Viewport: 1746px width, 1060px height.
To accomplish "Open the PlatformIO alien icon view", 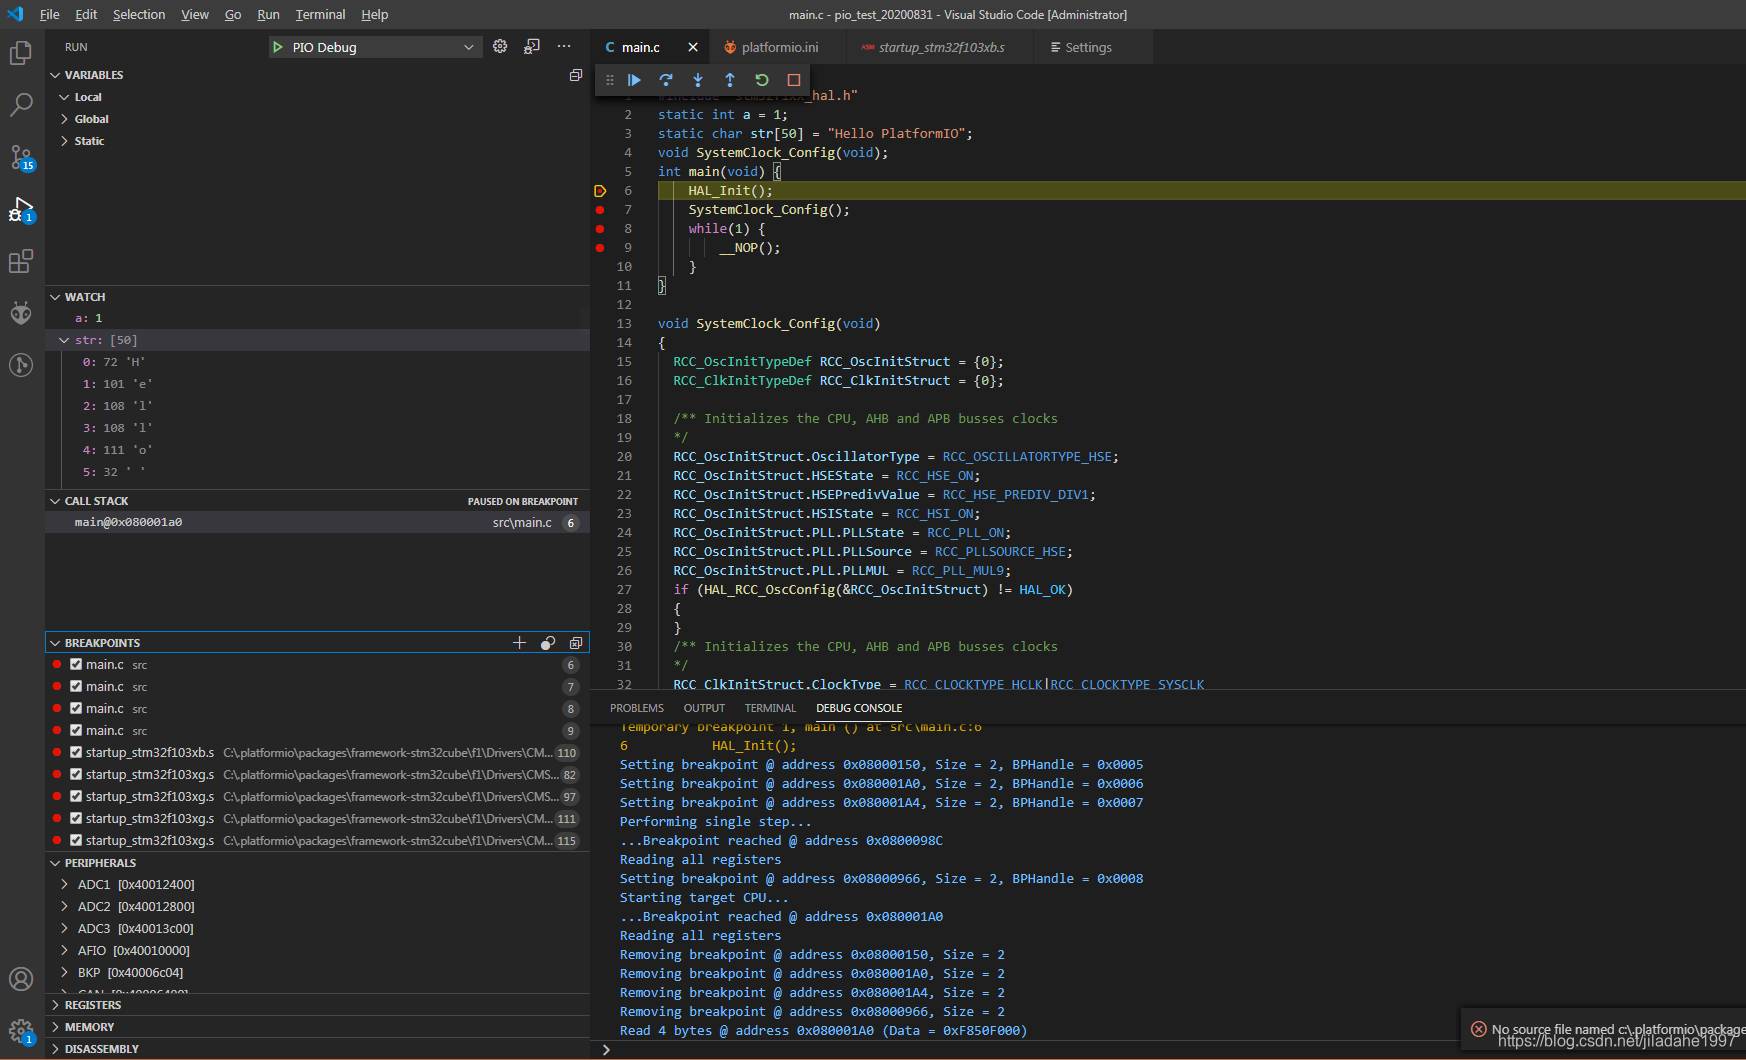I will [x=21, y=314].
